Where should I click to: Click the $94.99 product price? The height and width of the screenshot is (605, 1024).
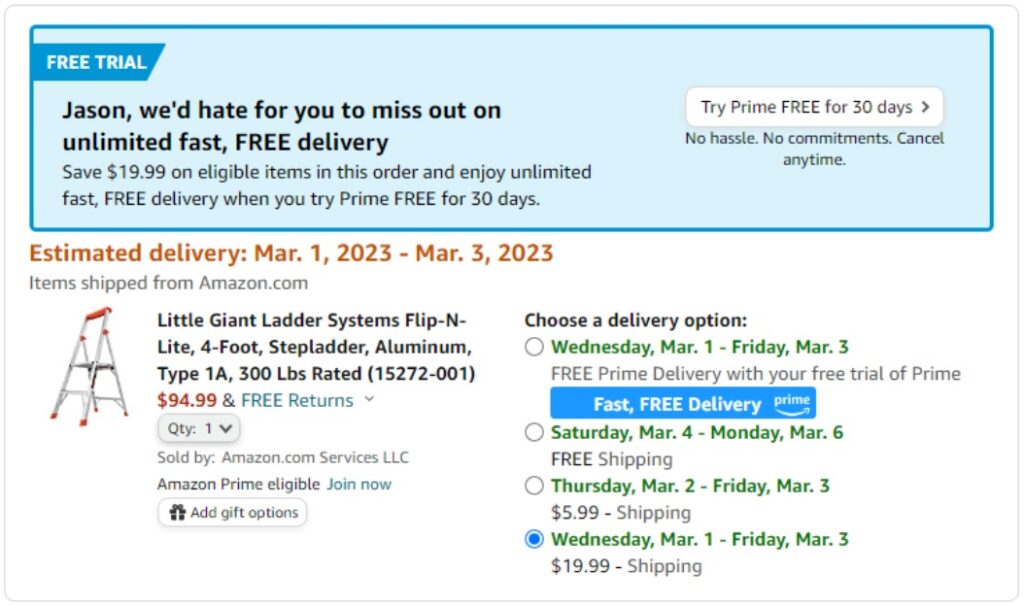(187, 400)
